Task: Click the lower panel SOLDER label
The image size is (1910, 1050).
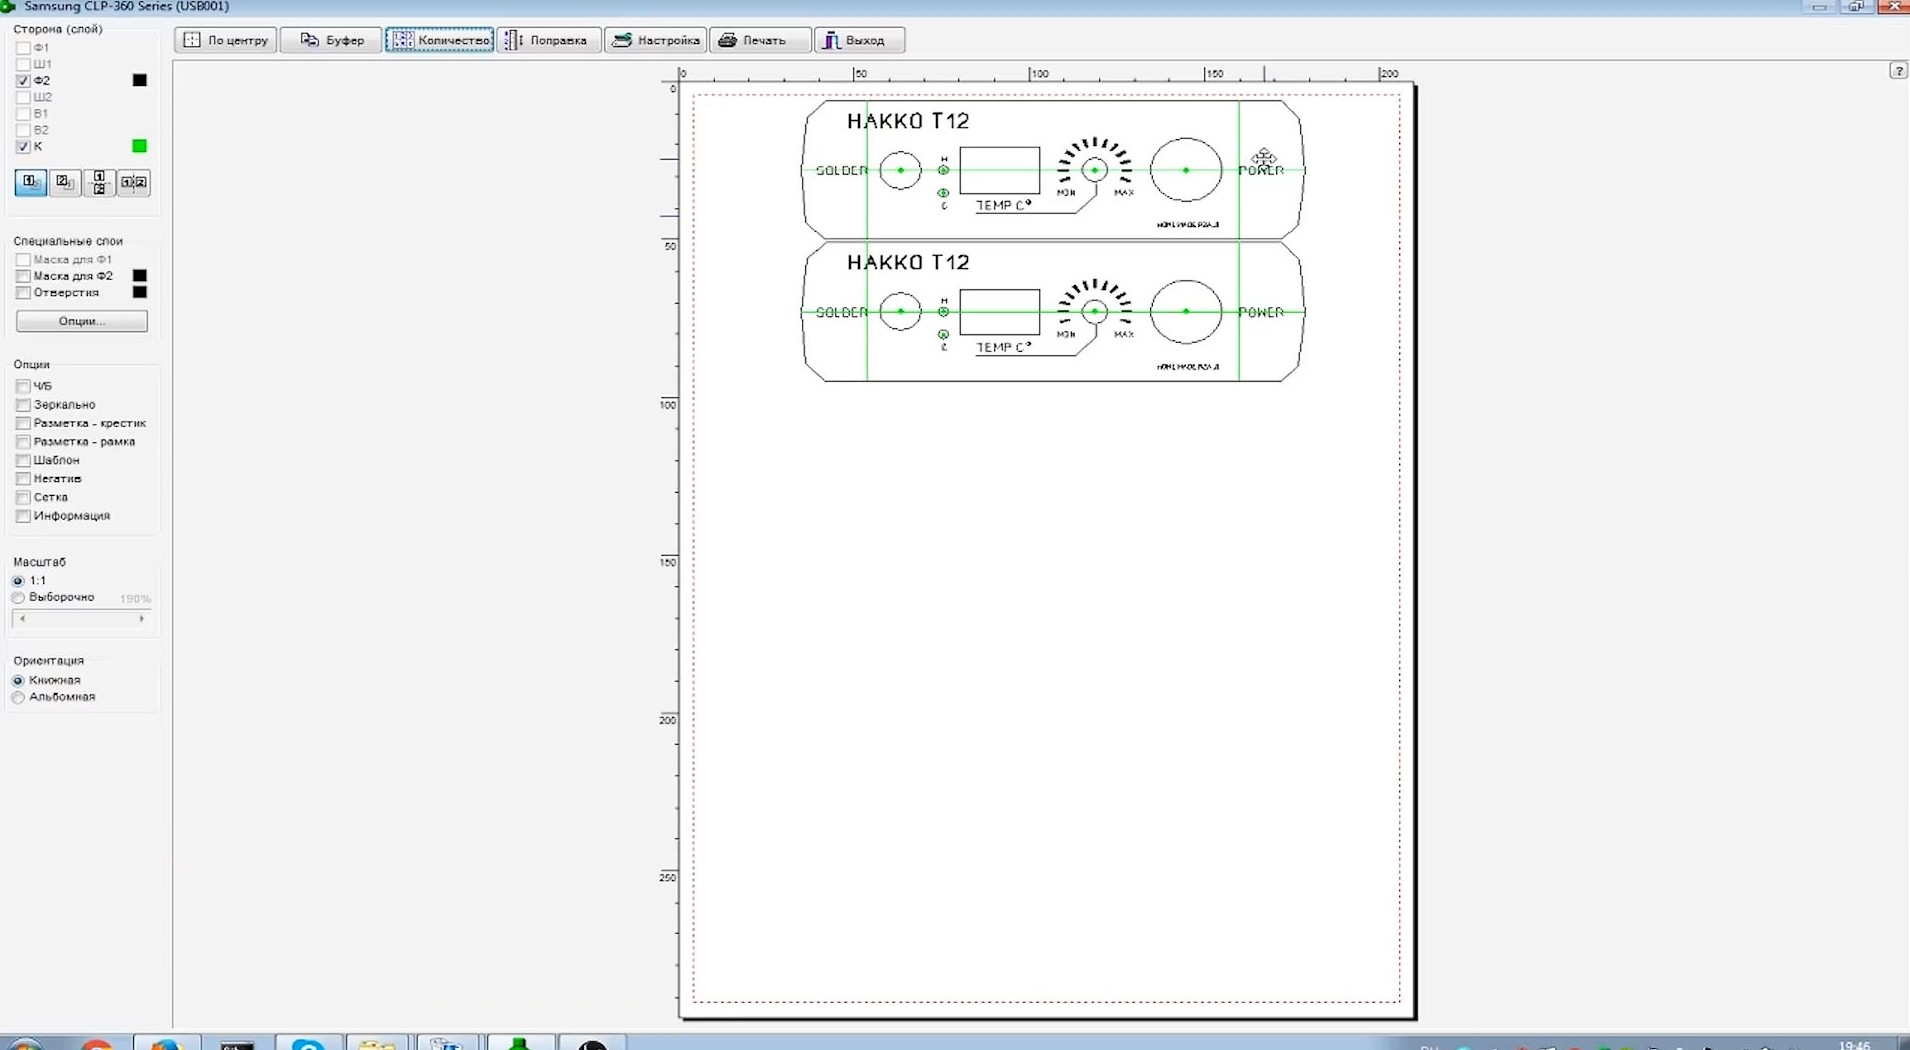Action: click(841, 312)
